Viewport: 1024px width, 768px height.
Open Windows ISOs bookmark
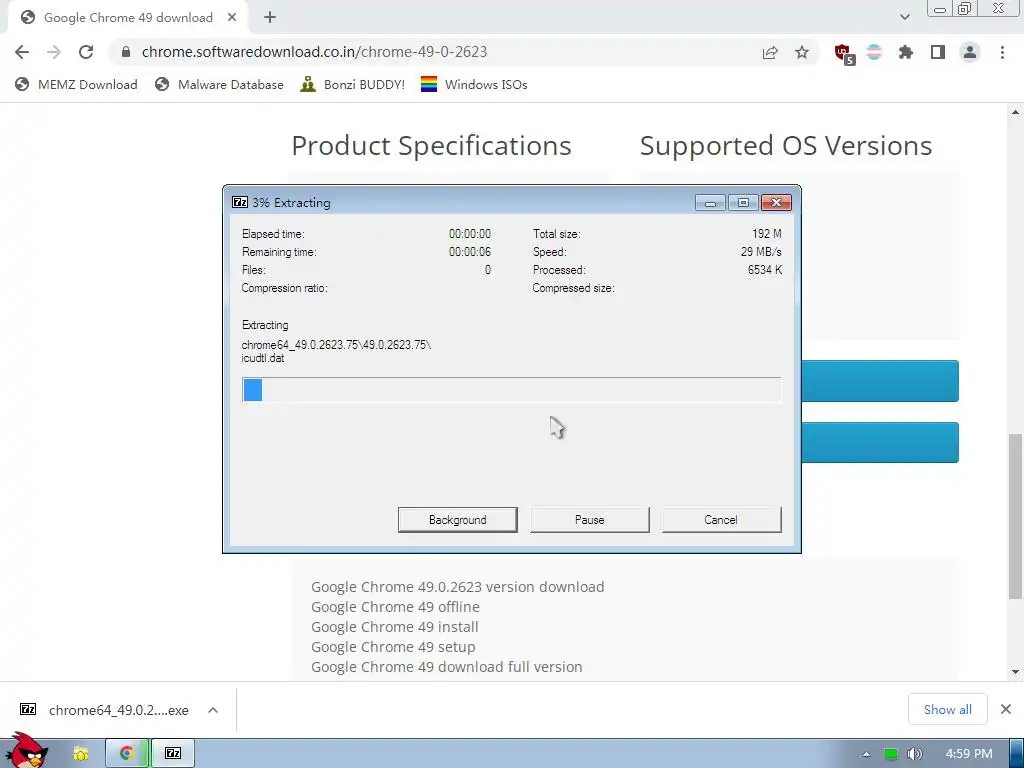point(474,84)
